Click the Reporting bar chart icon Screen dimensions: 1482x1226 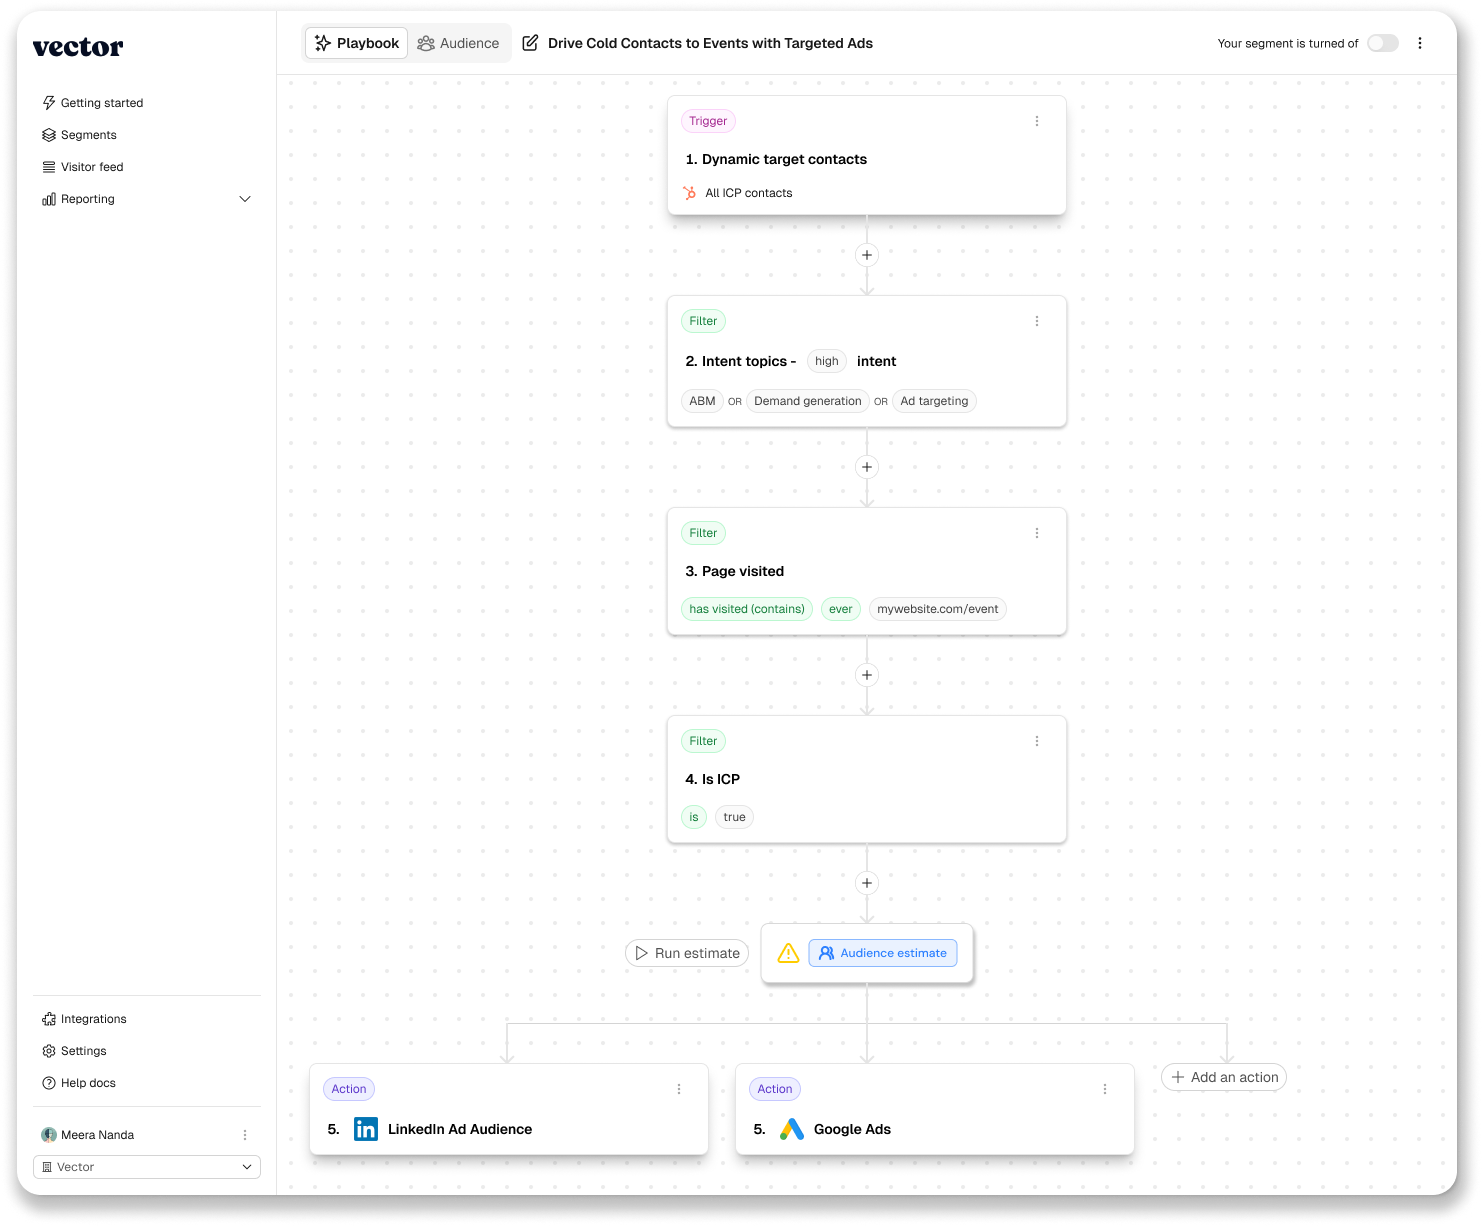(x=49, y=199)
